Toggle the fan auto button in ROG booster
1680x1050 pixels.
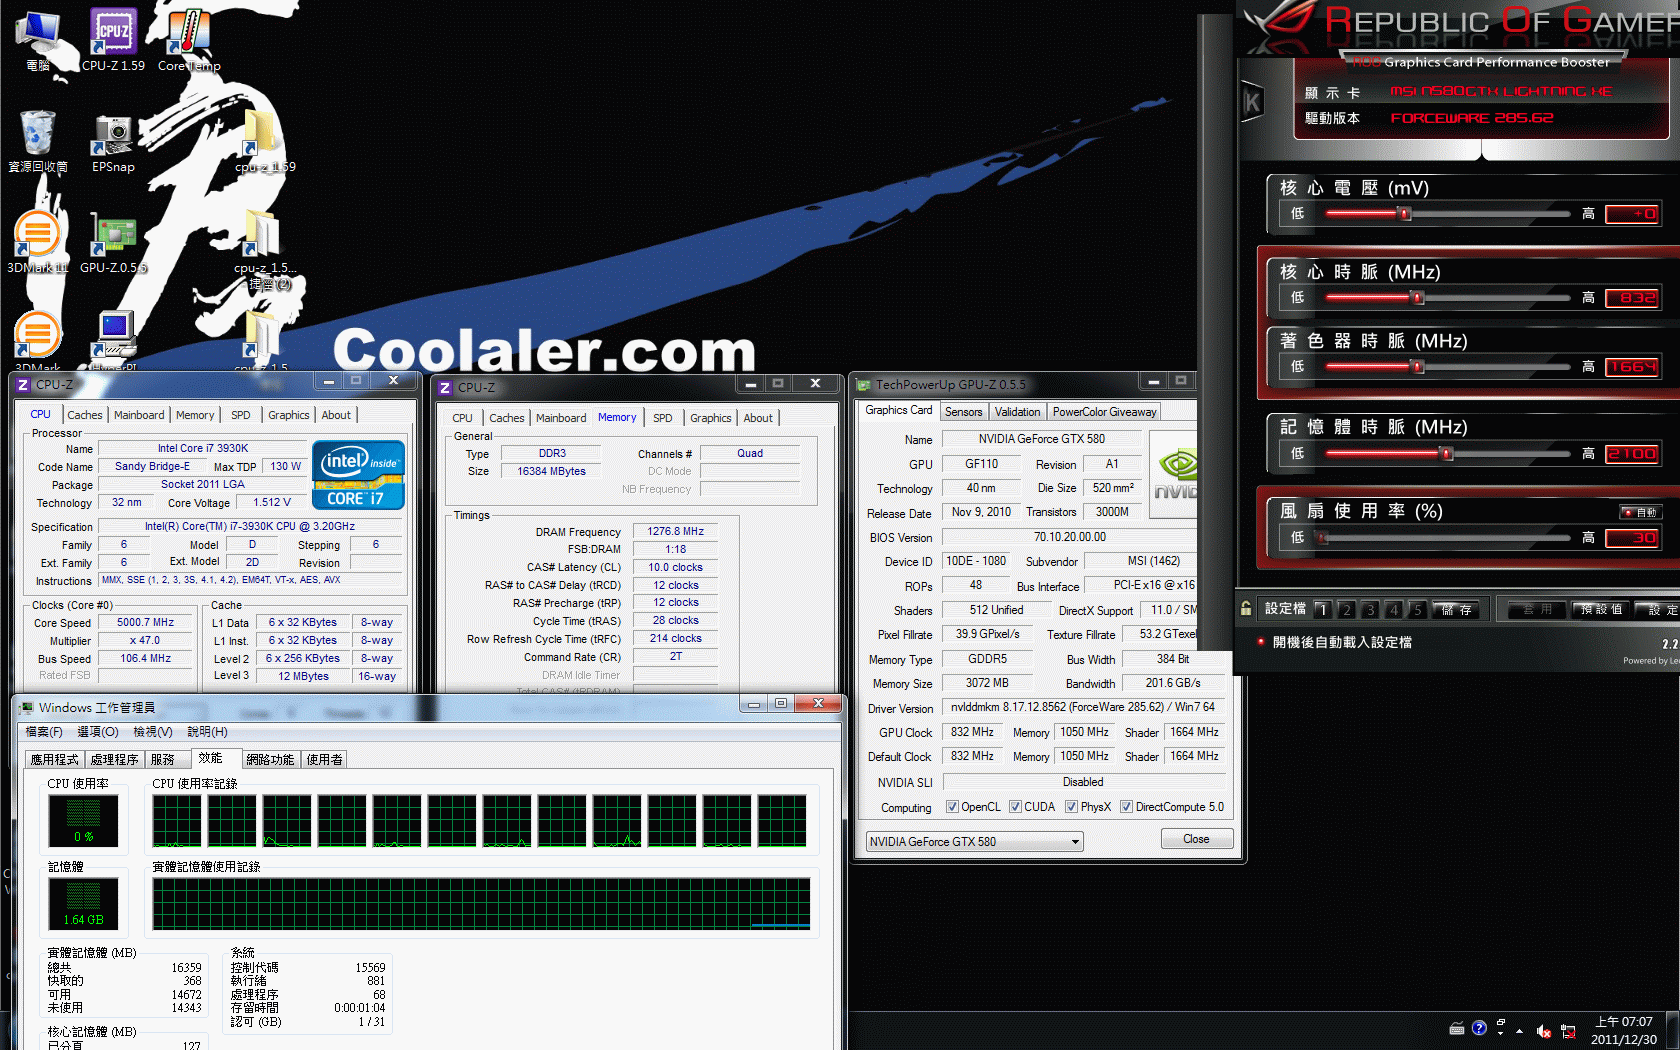(x=1640, y=512)
